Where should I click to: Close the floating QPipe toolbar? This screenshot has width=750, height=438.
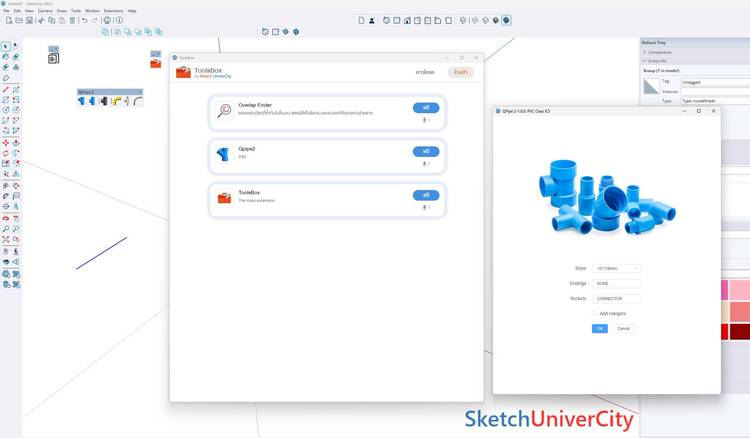[x=140, y=92]
